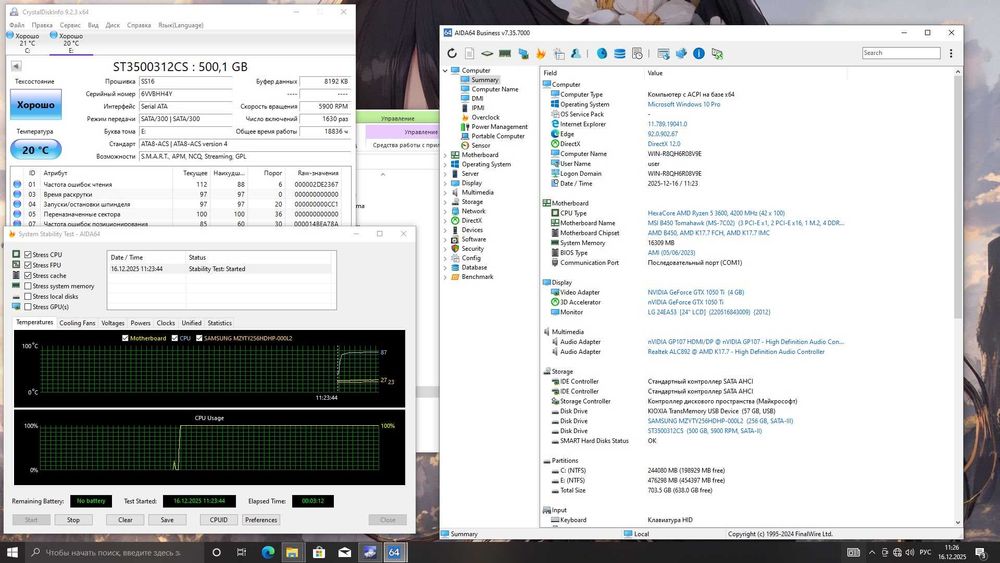Open Microsoft Edge from the taskbar
1000x563 pixels.
pos(268,552)
